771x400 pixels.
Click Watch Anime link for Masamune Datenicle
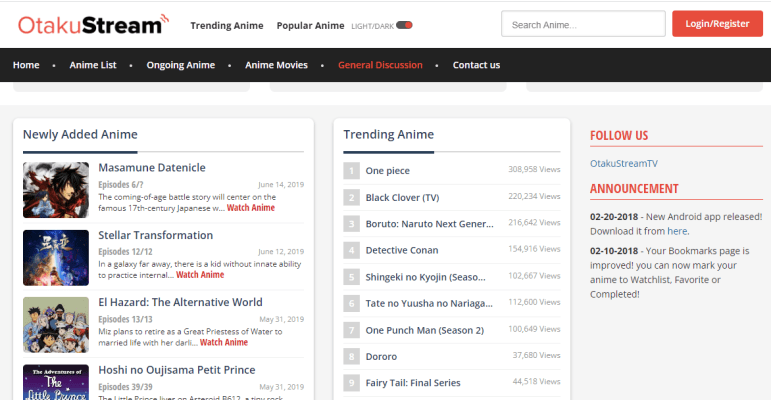click(x=250, y=208)
